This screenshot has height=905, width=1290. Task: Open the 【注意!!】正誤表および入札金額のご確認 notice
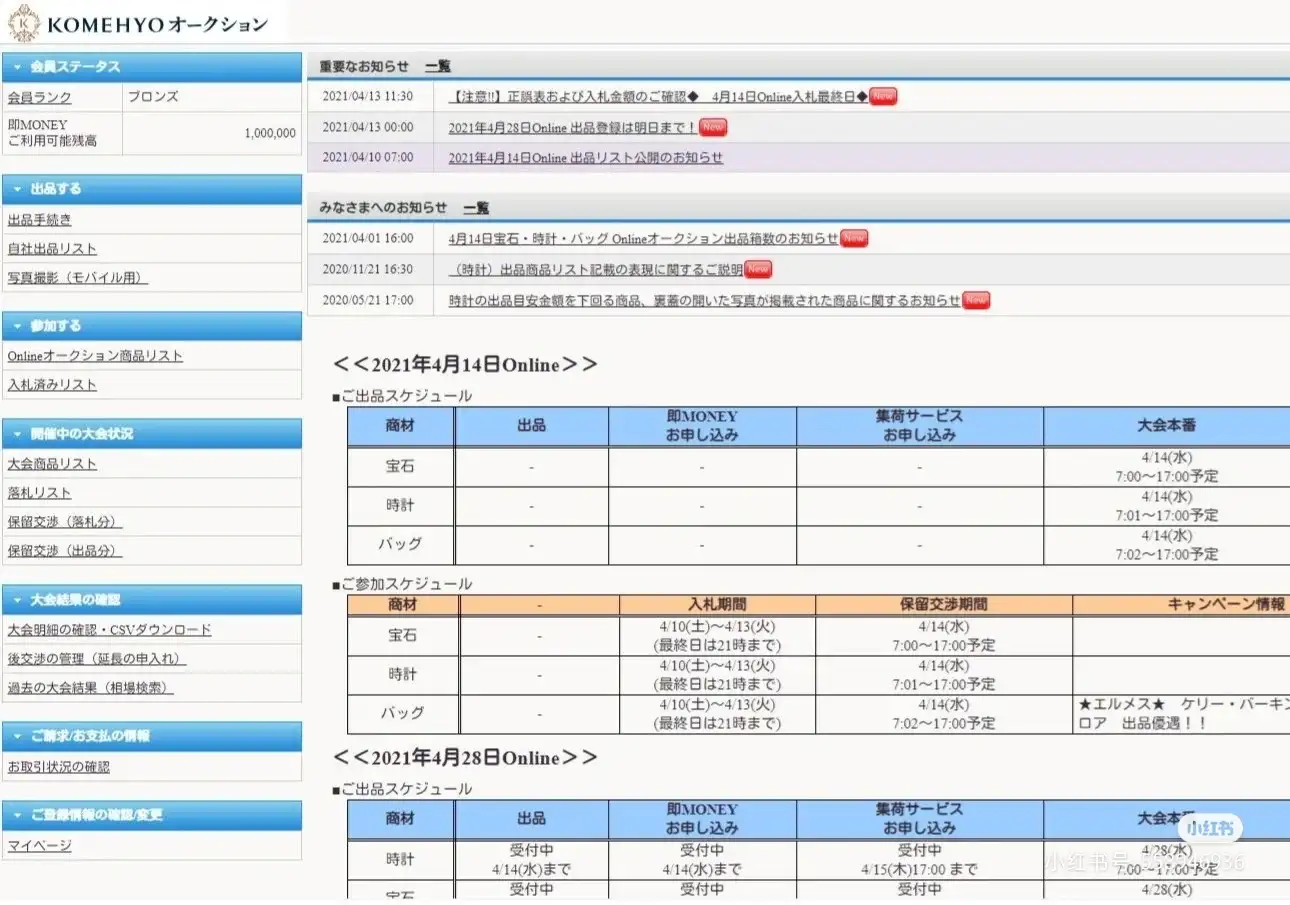[x=658, y=97]
